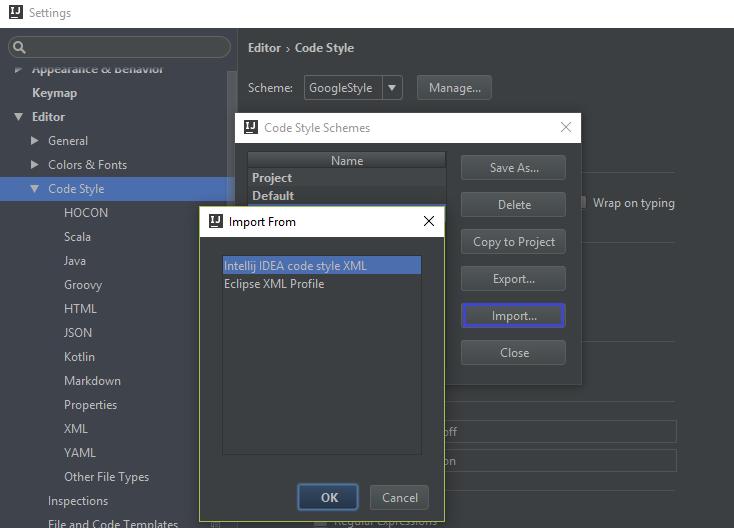Viewport: 734px width, 528px height.
Task: Close the Code Style Schemes dialog
Action: [566, 128]
